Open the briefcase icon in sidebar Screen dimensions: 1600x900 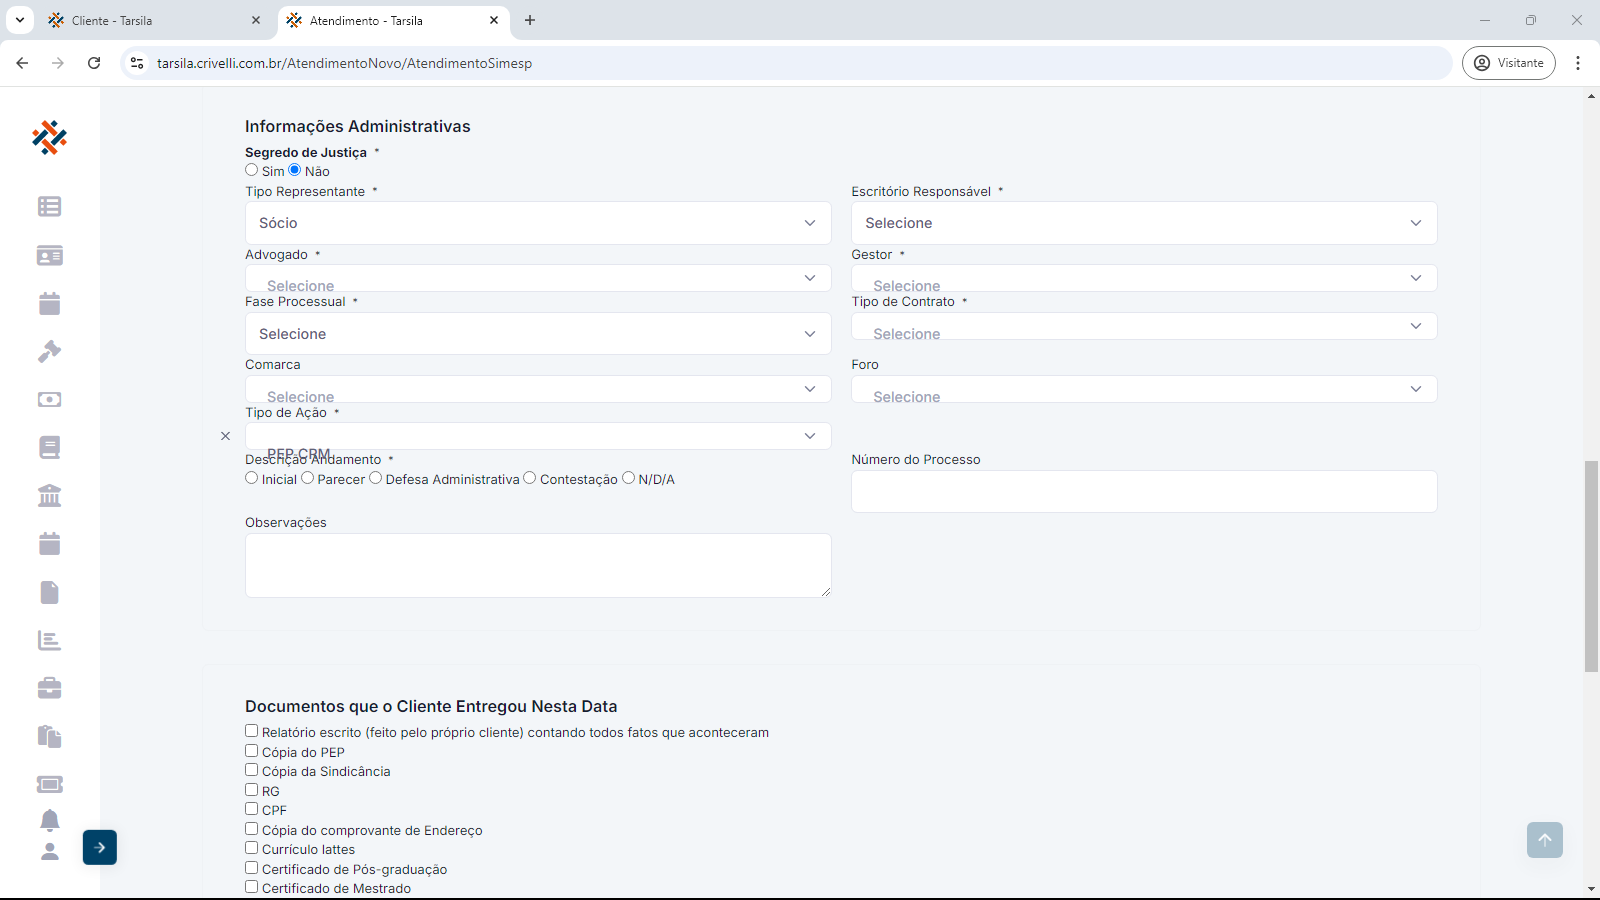pos(49,688)
